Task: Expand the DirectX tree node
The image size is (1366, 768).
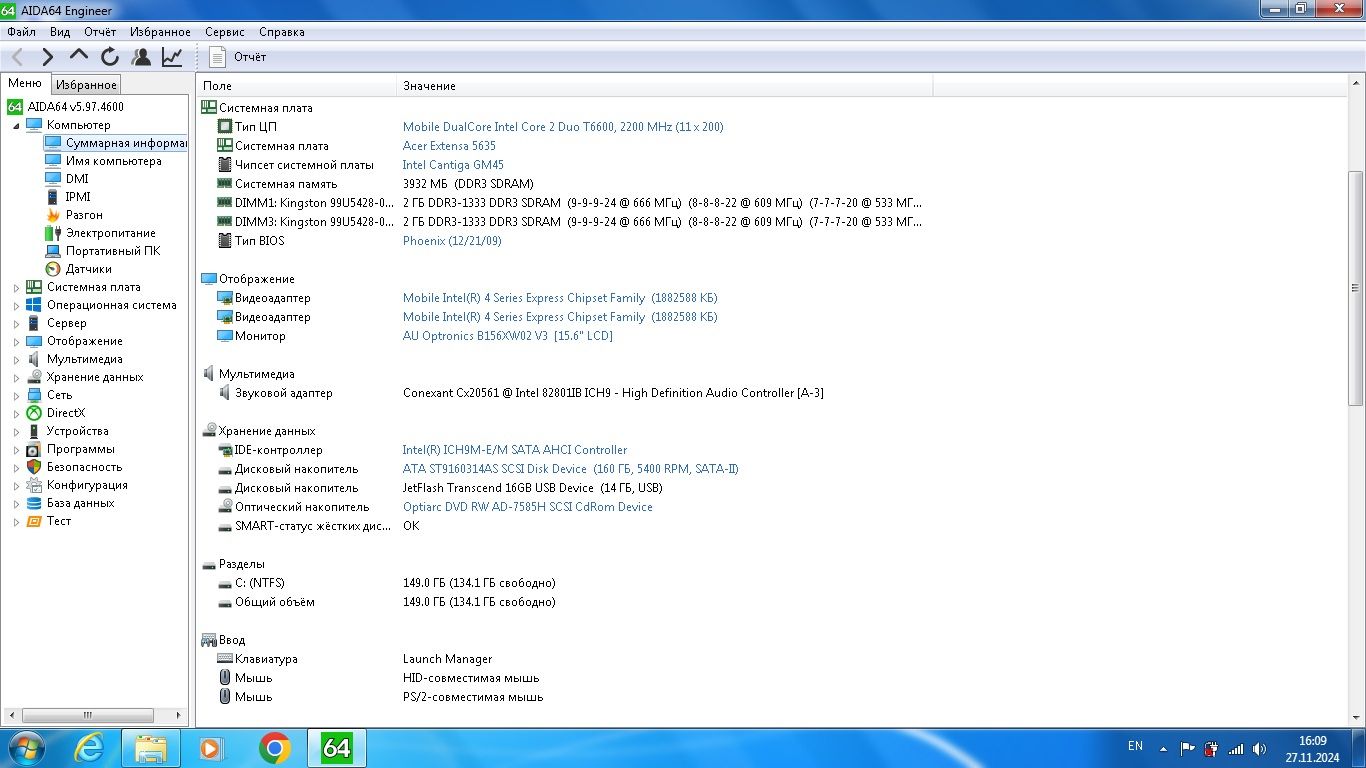Action: 16,414
